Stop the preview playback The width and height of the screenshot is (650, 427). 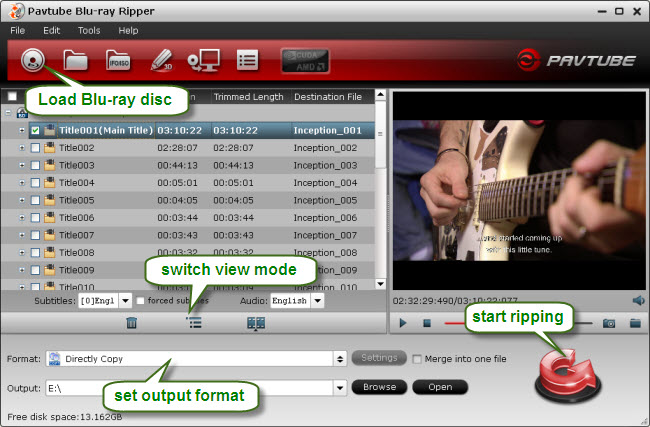[427, 323]
